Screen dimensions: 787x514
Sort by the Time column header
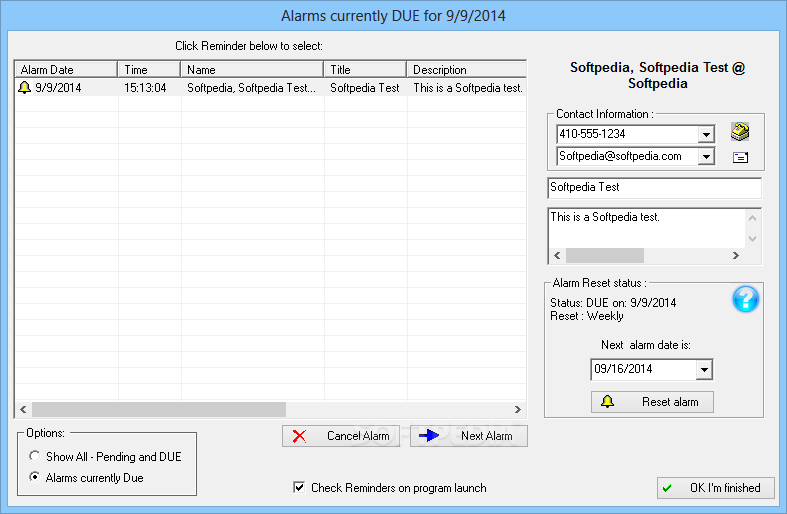pyautogui.click(x=149, y=69)
